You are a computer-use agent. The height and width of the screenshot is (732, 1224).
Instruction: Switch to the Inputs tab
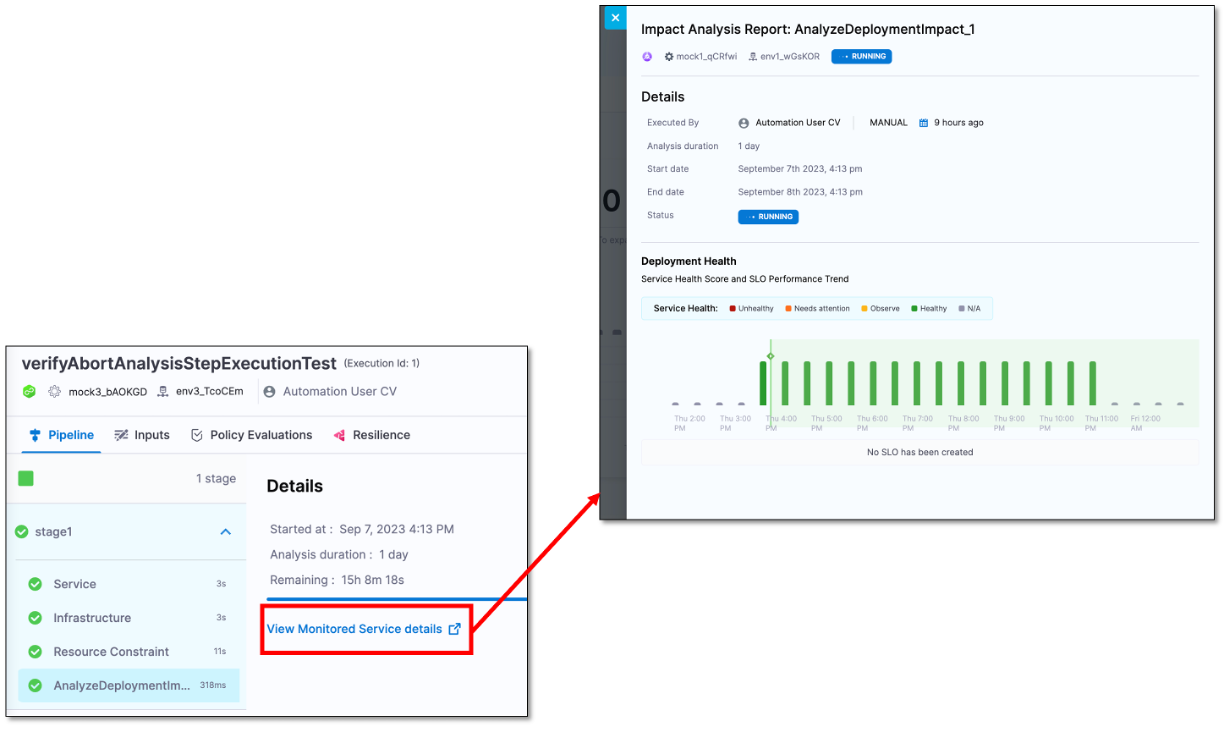click(141, 435)
